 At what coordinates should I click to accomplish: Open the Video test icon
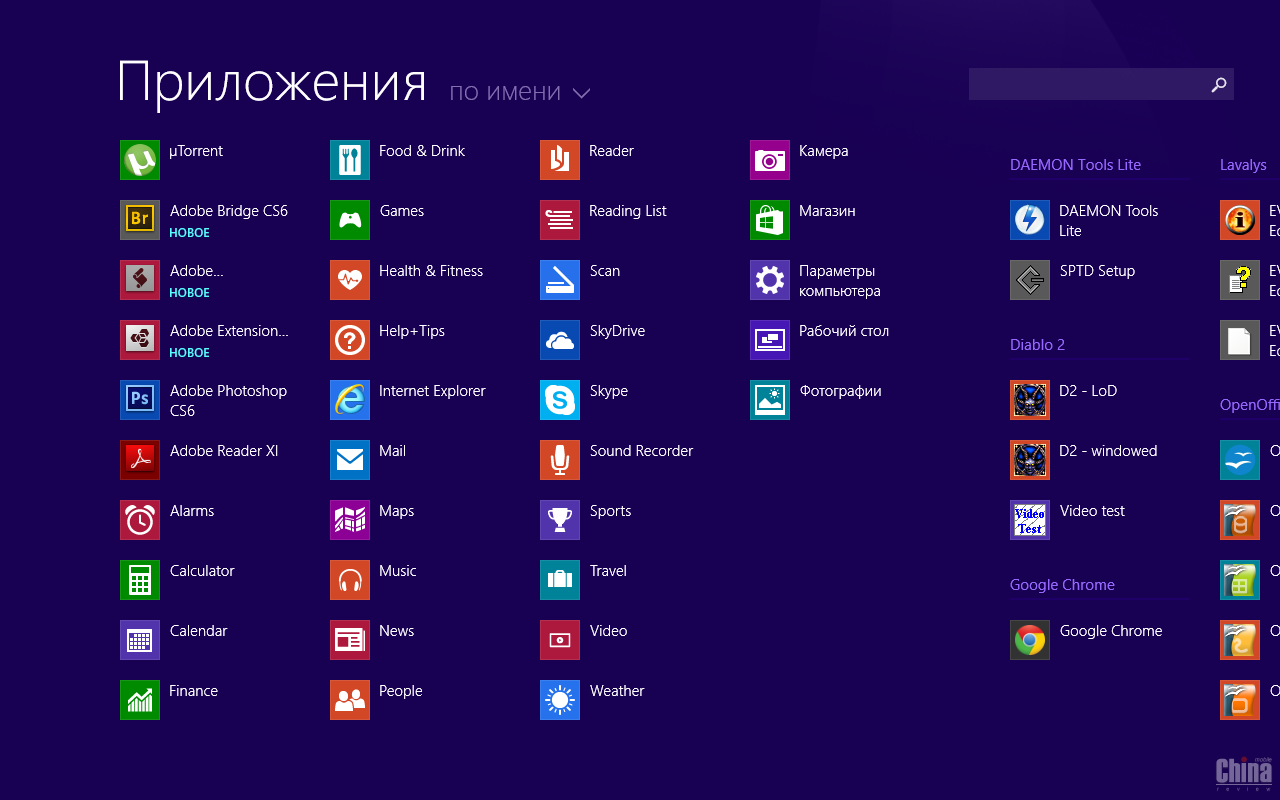point(1030,520)
